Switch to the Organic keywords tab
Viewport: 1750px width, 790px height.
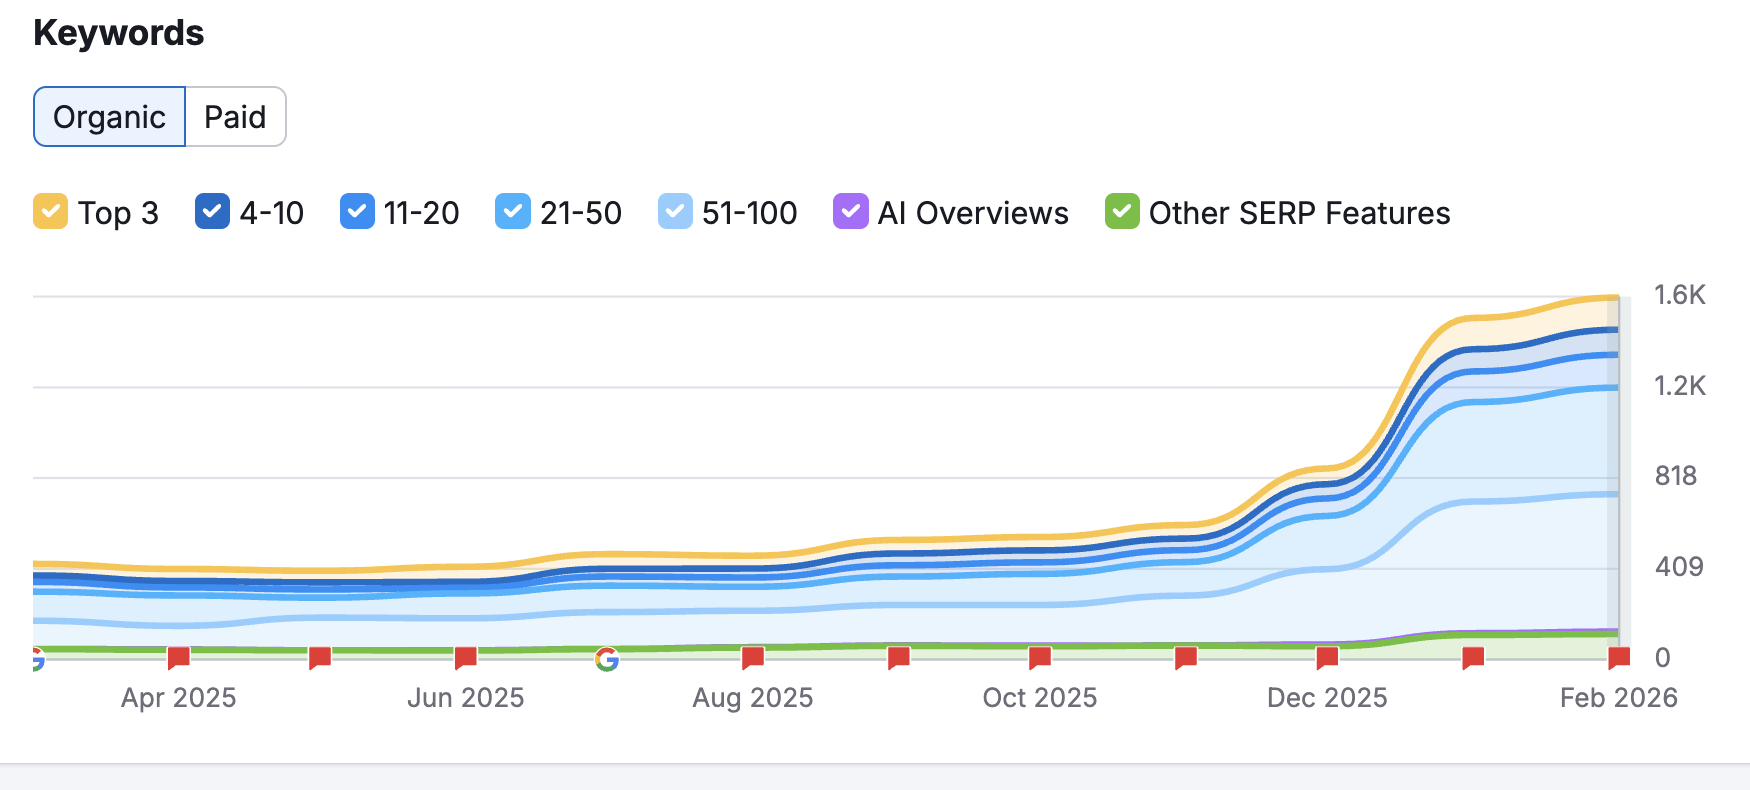tap(110, 117)
